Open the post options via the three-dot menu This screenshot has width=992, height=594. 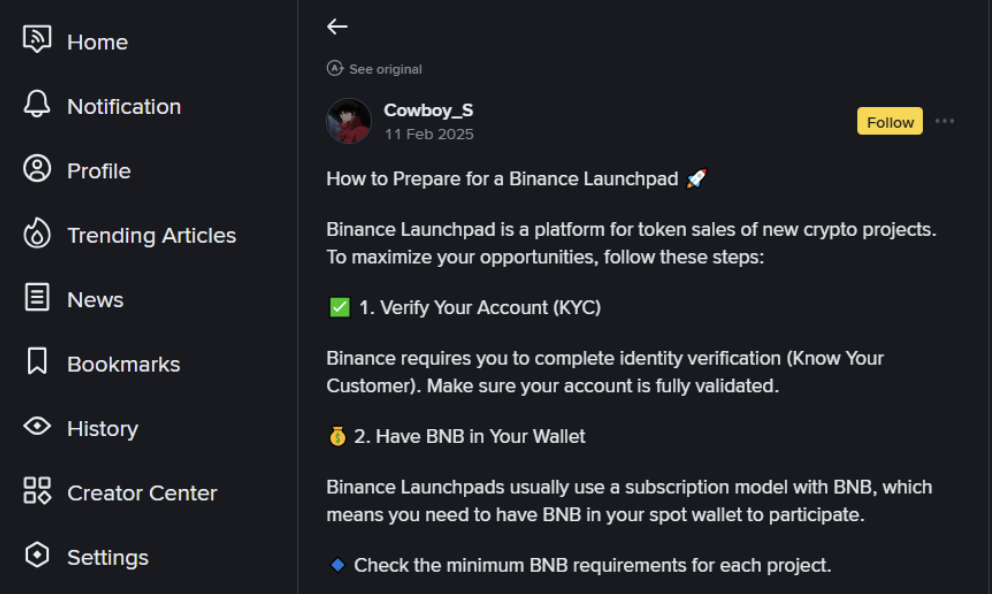click(945, 120)
